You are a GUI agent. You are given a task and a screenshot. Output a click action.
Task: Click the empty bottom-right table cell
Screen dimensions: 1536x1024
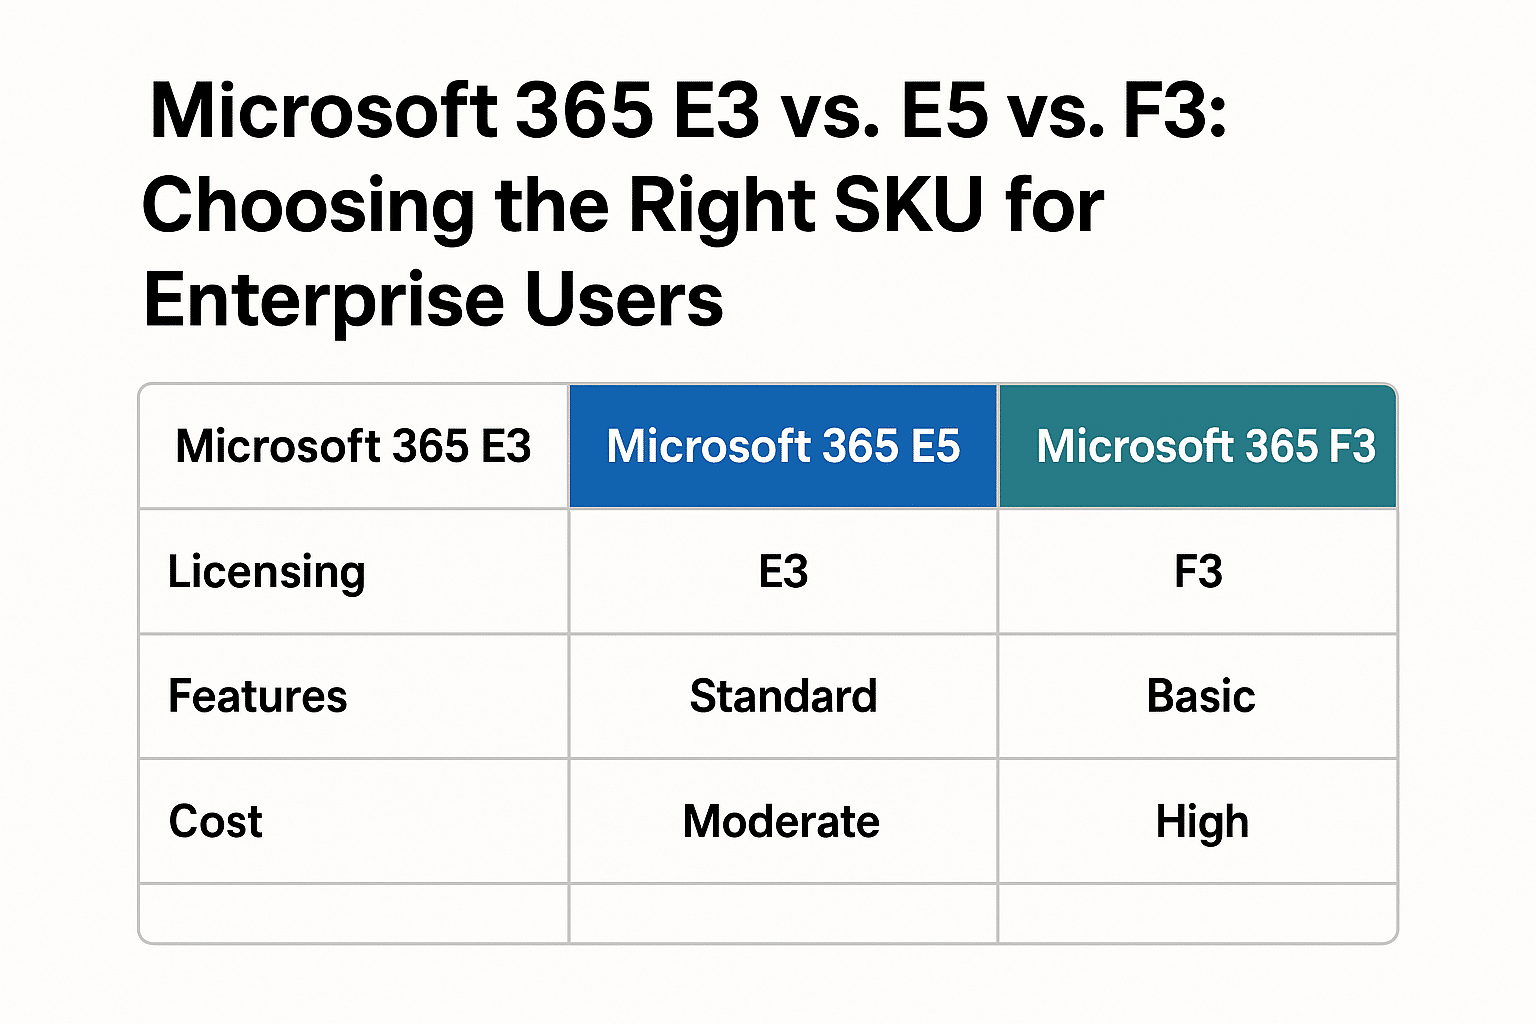tap(1197, 913)
